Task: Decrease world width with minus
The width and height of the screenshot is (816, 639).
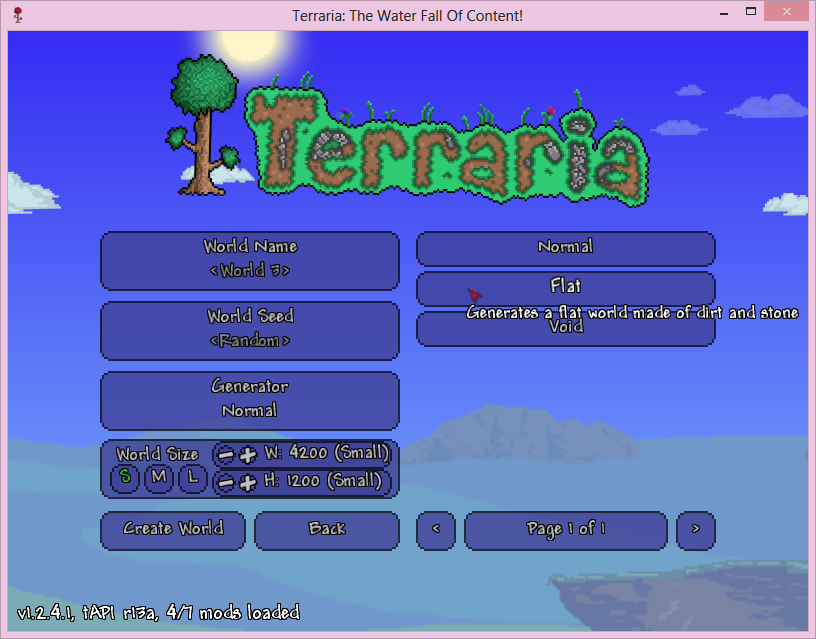Action: [225, 455]
